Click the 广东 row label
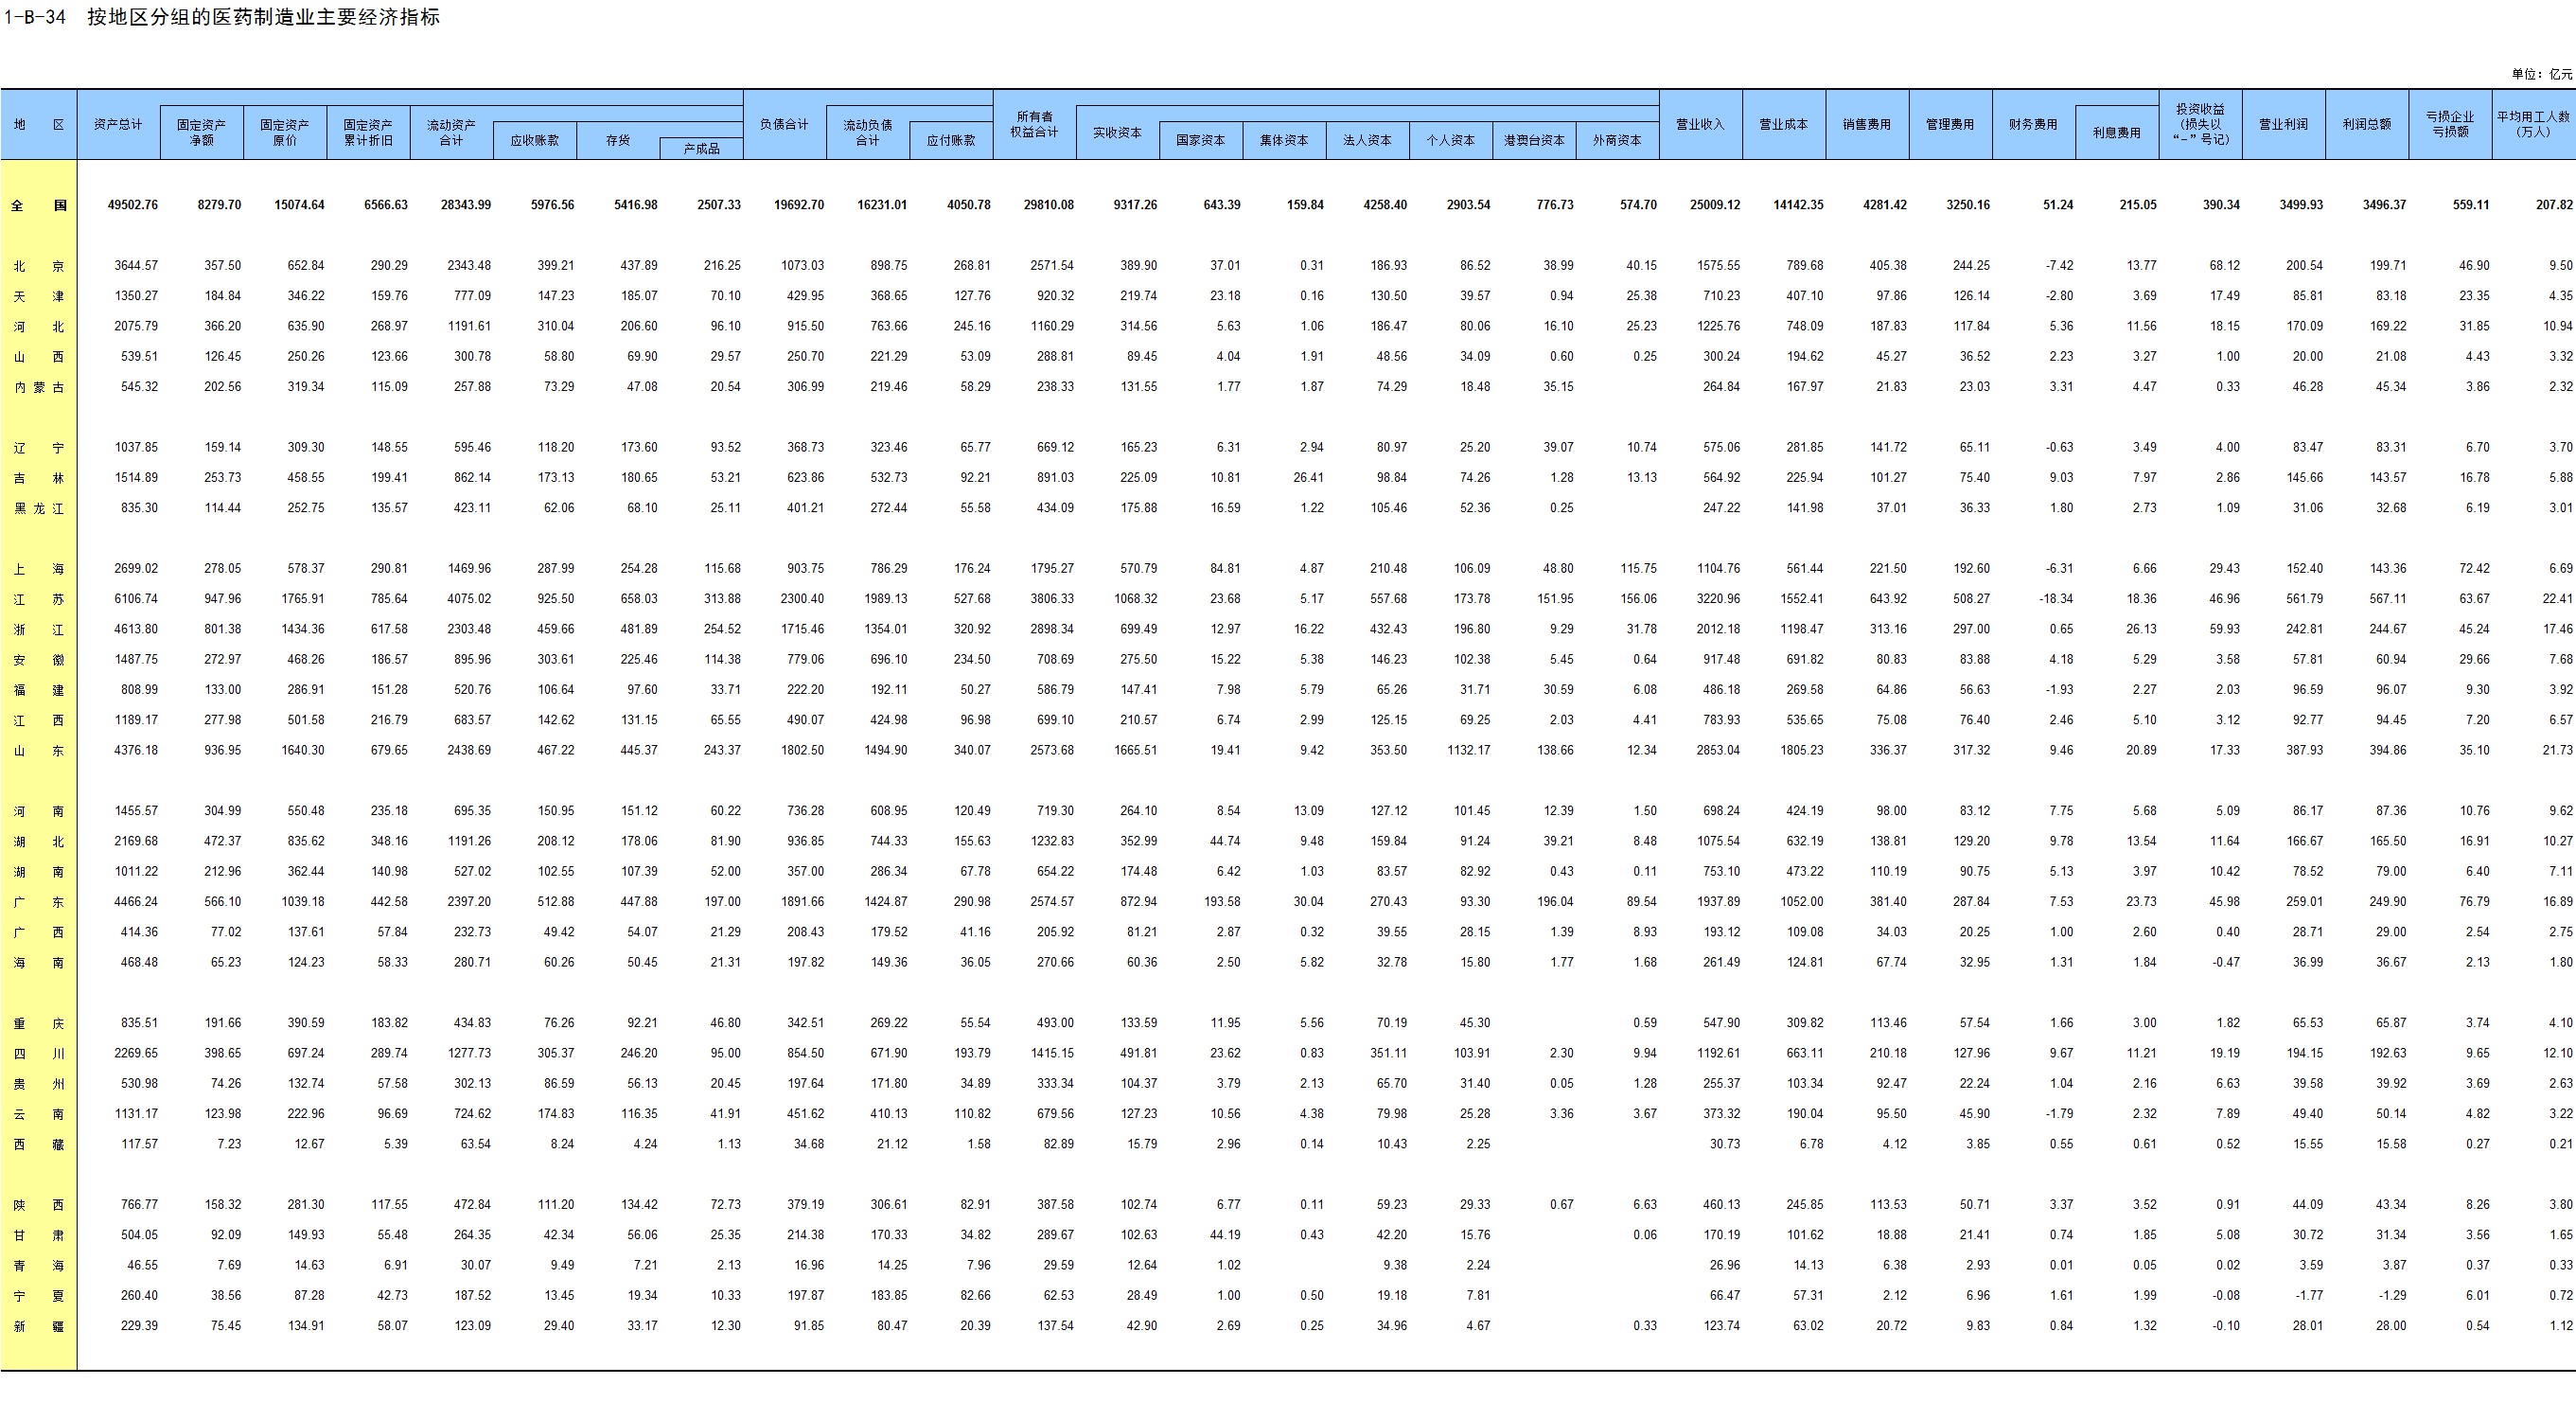2576x1402 pixels. 39,902
